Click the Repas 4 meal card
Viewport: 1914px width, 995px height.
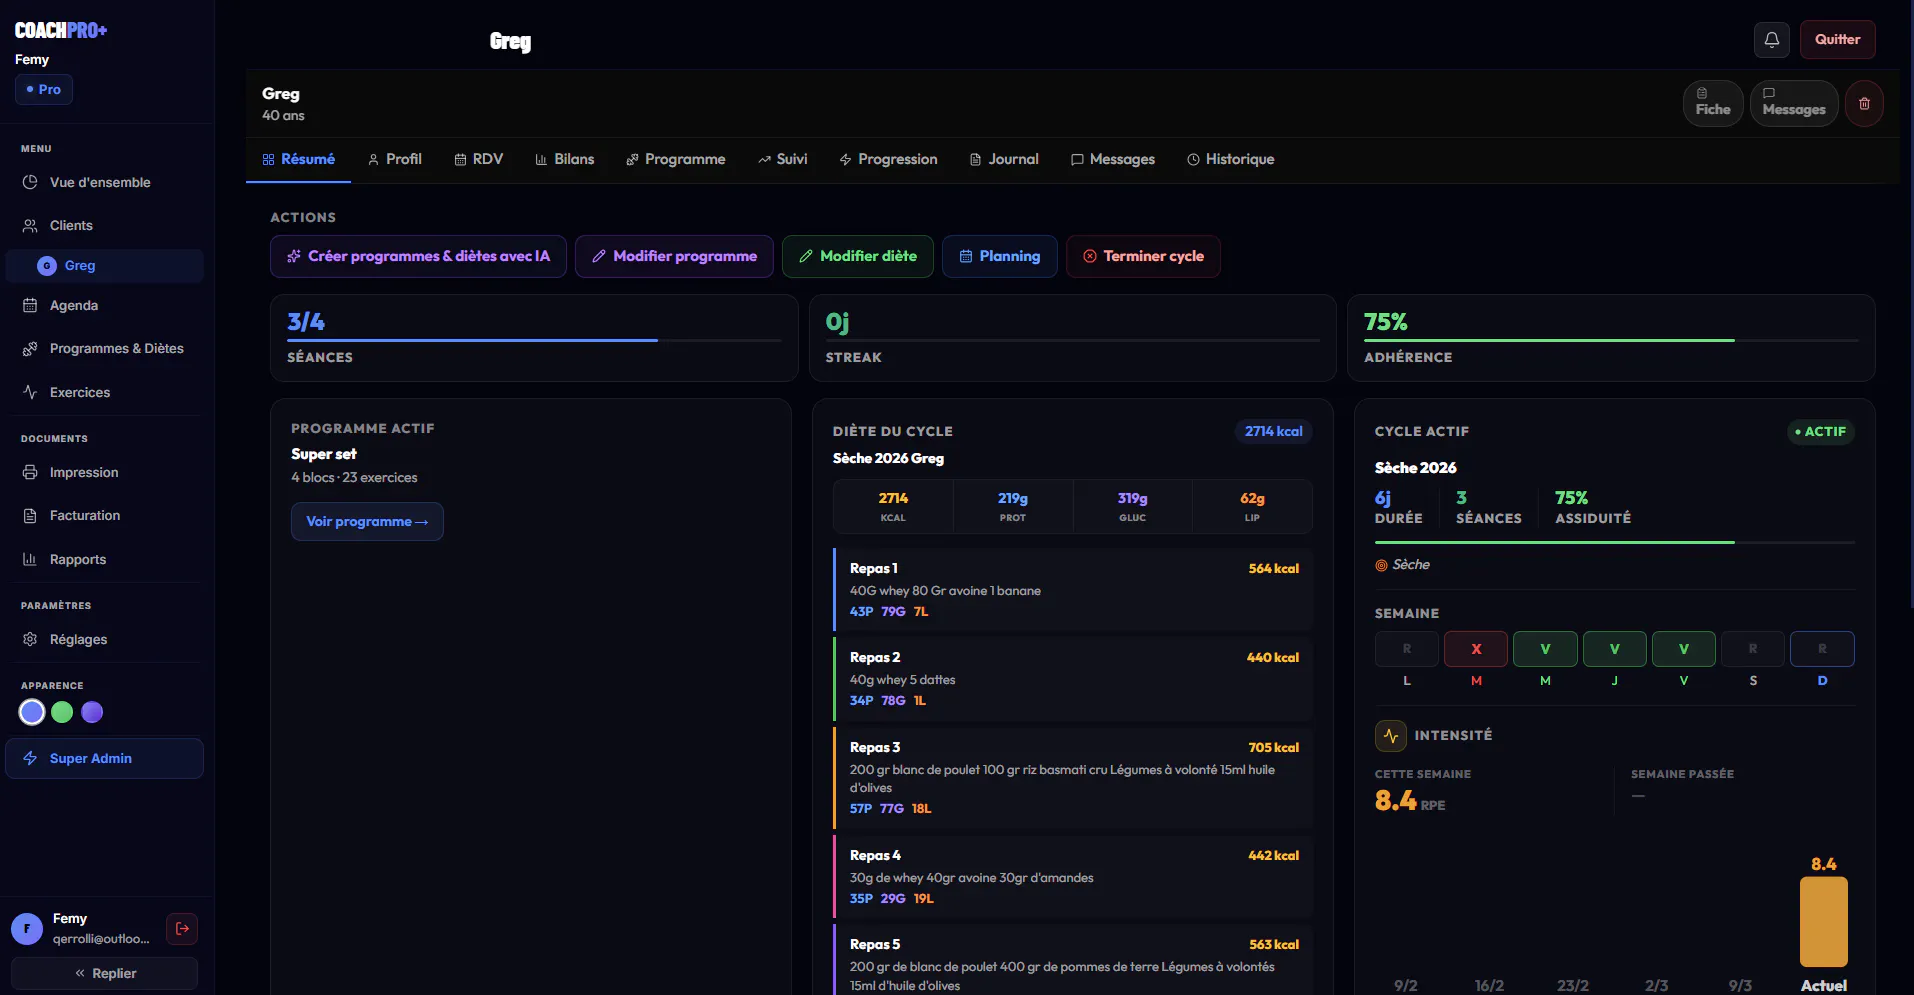[x=1073, y=876]
